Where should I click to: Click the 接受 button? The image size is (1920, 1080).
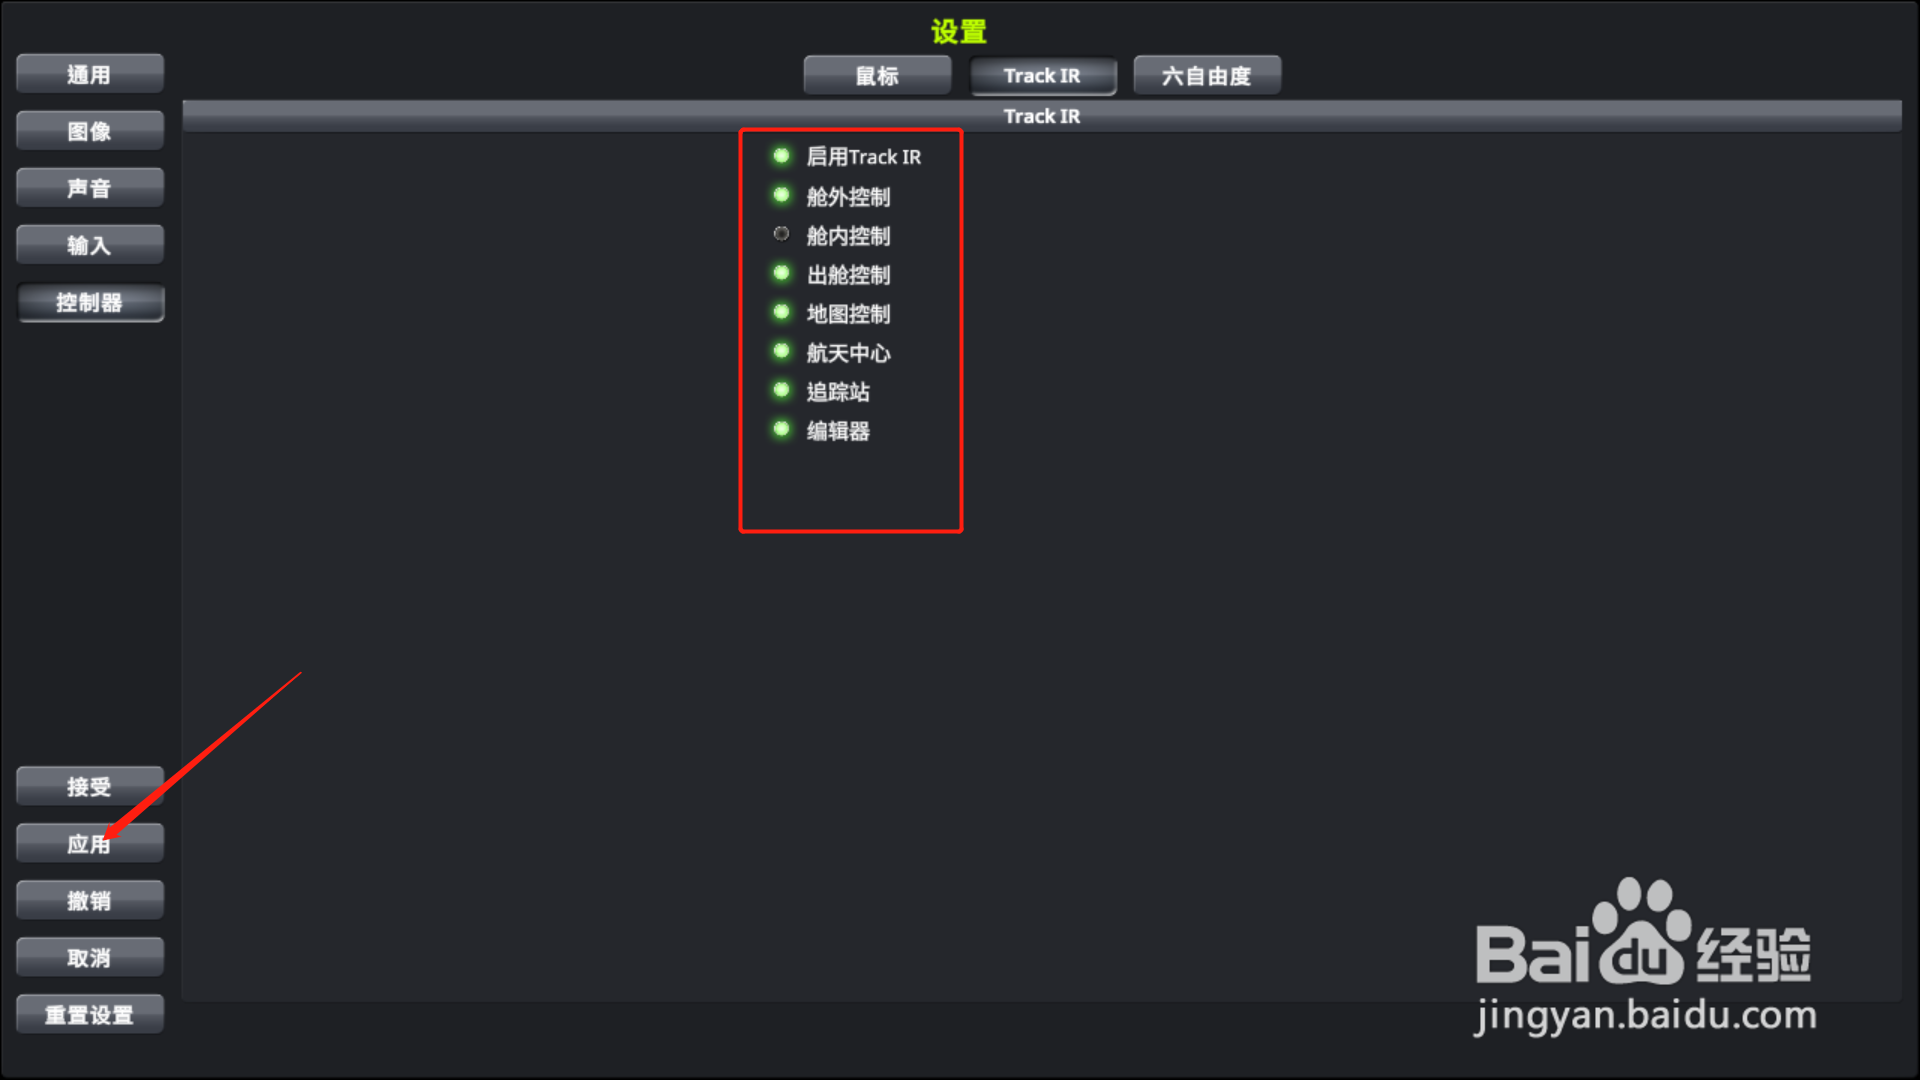90,787
